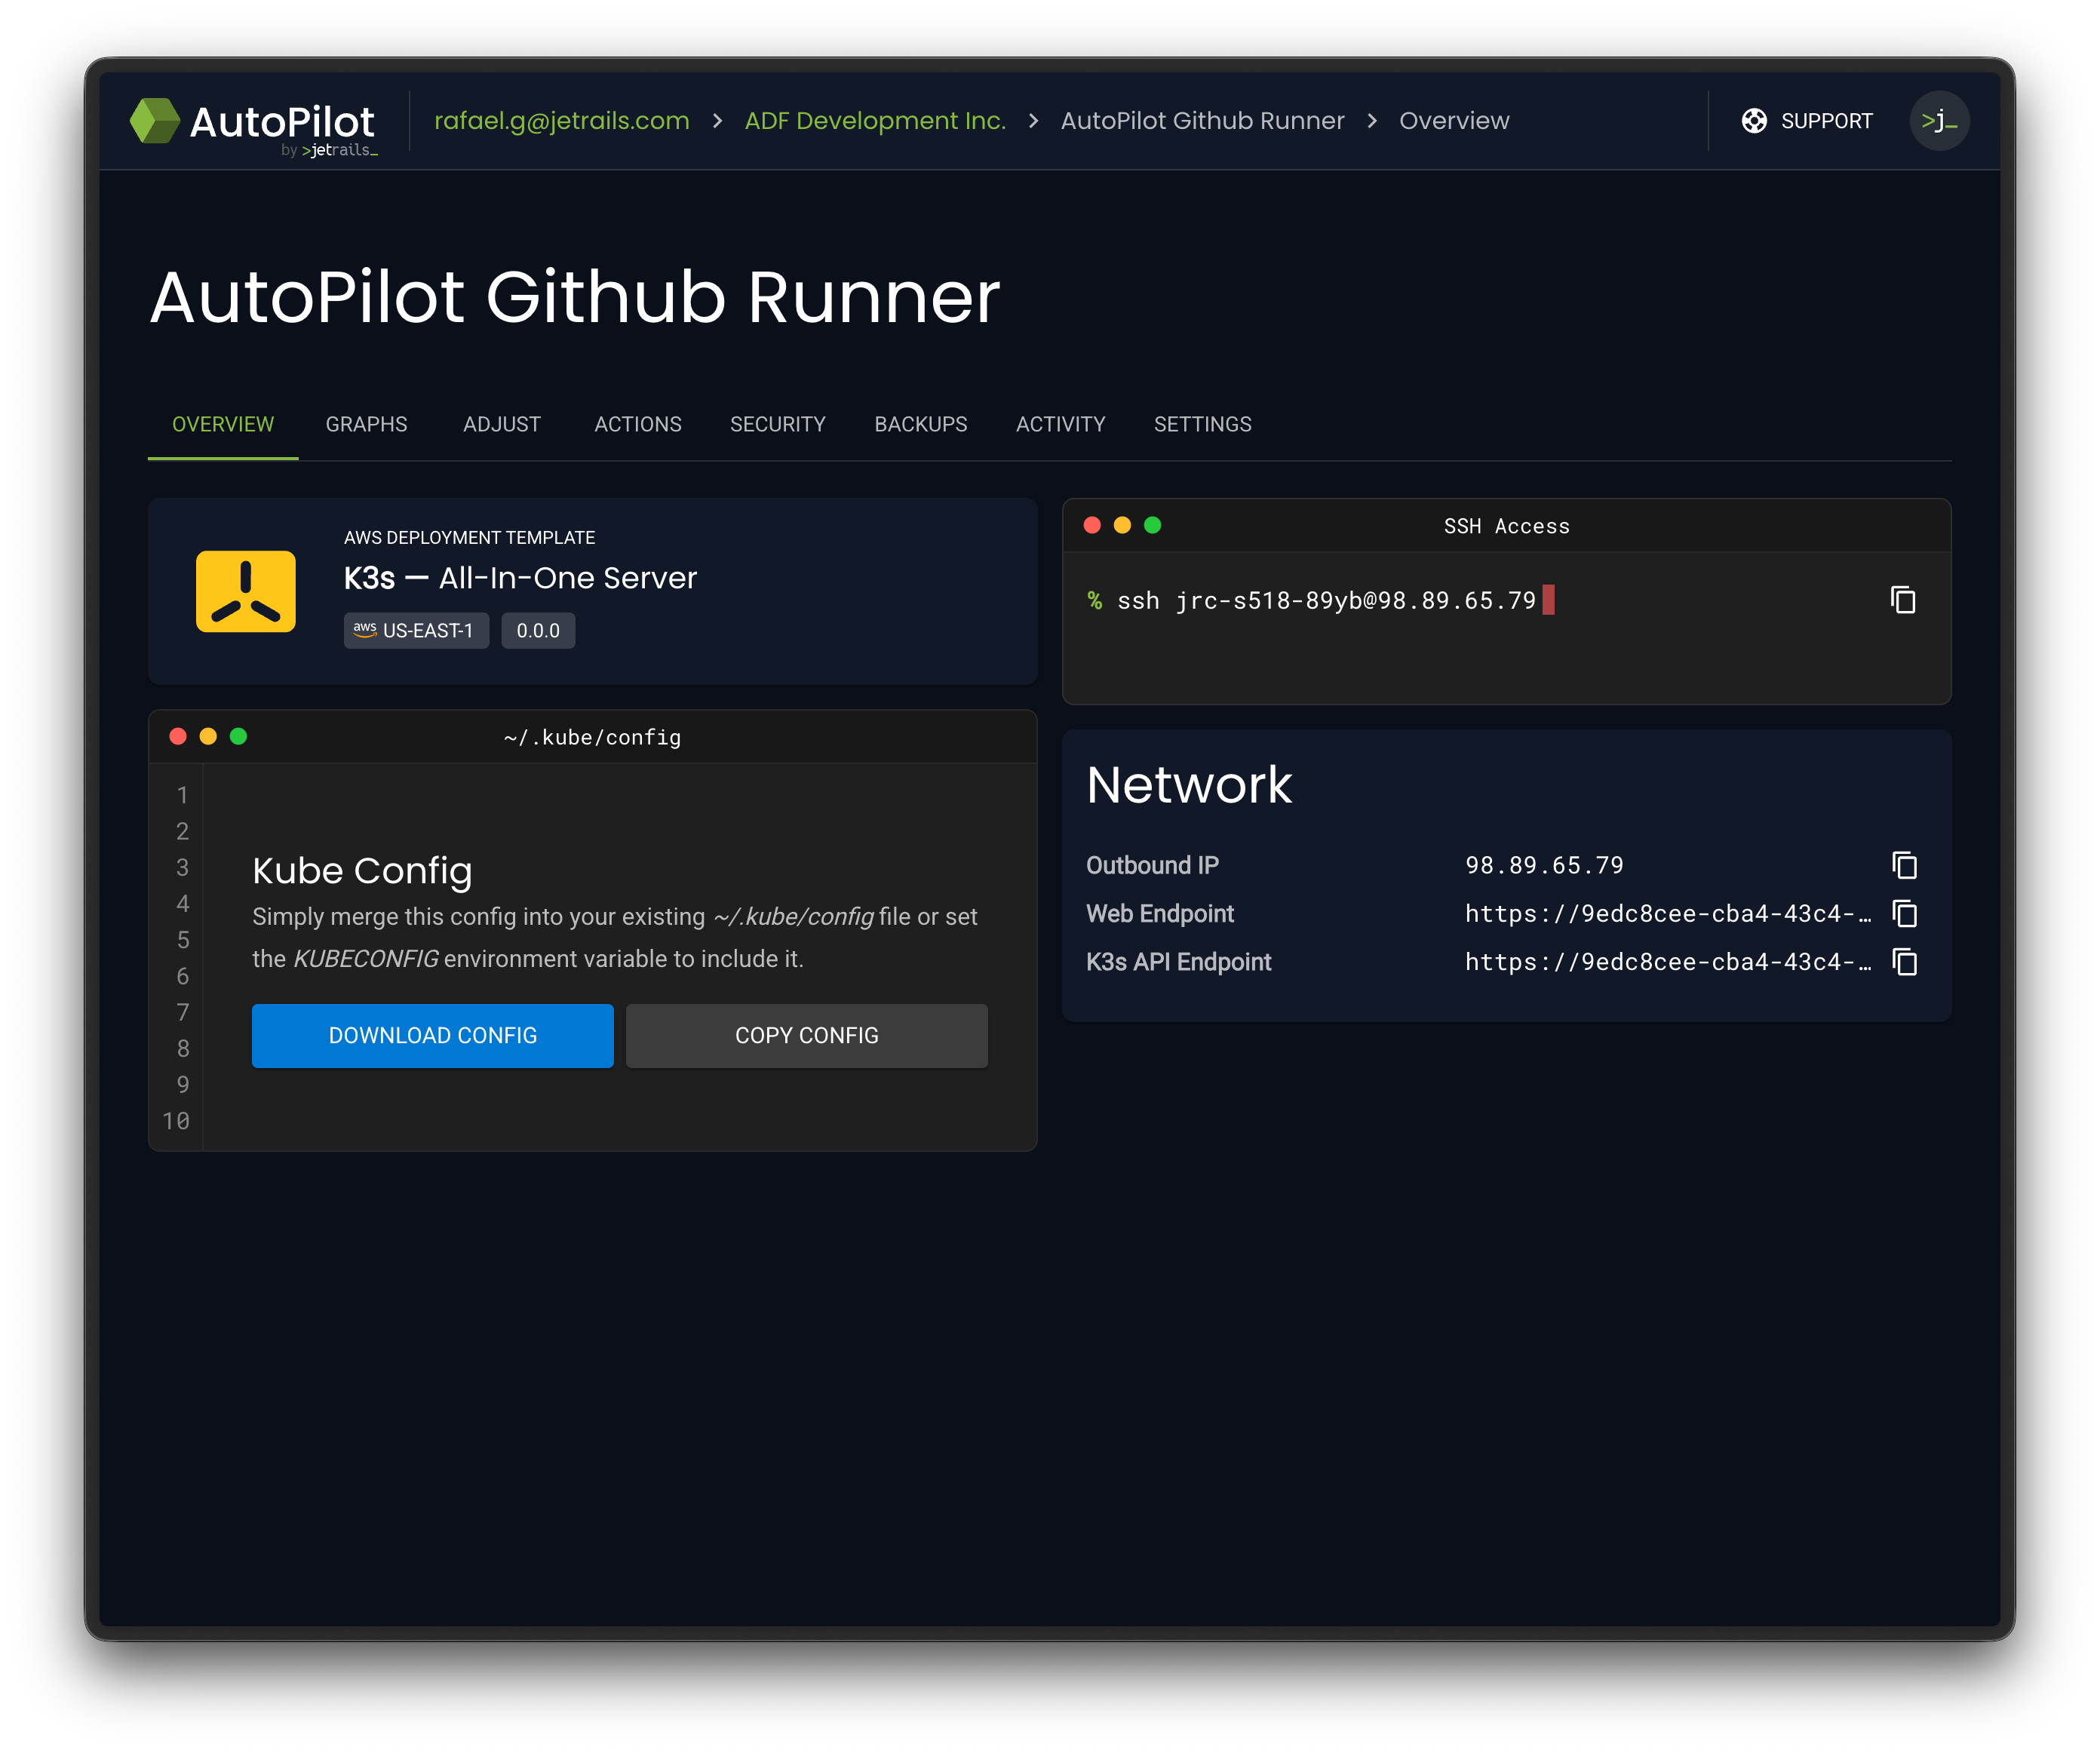Click the green dot in the SSH Access window

(x=1152, y=525)
